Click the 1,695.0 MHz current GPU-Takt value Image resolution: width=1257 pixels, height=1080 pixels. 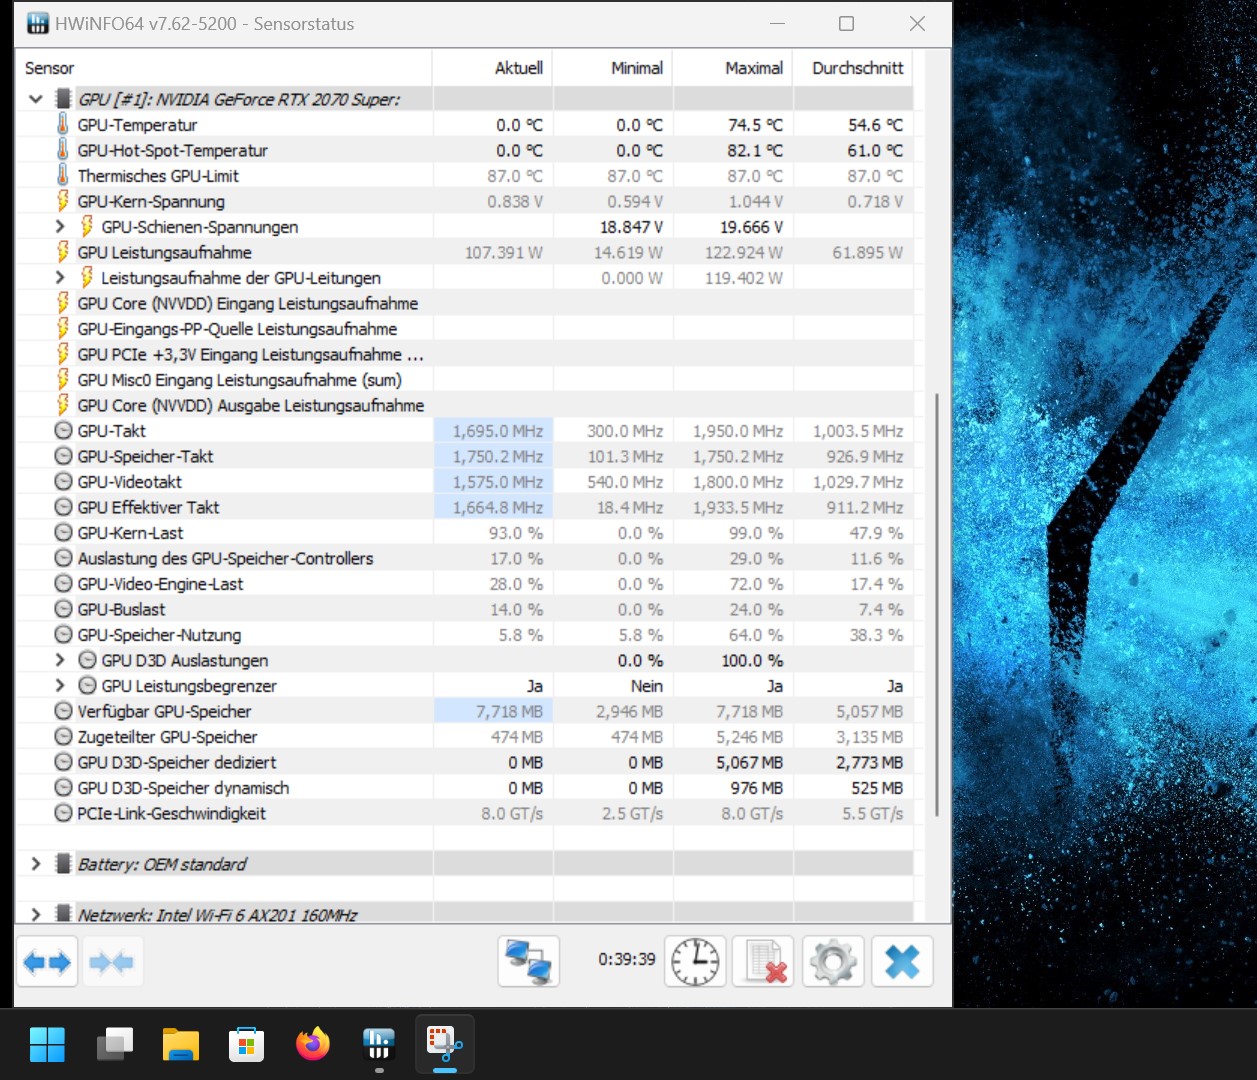pyautogui.click(x=497, y=431)
